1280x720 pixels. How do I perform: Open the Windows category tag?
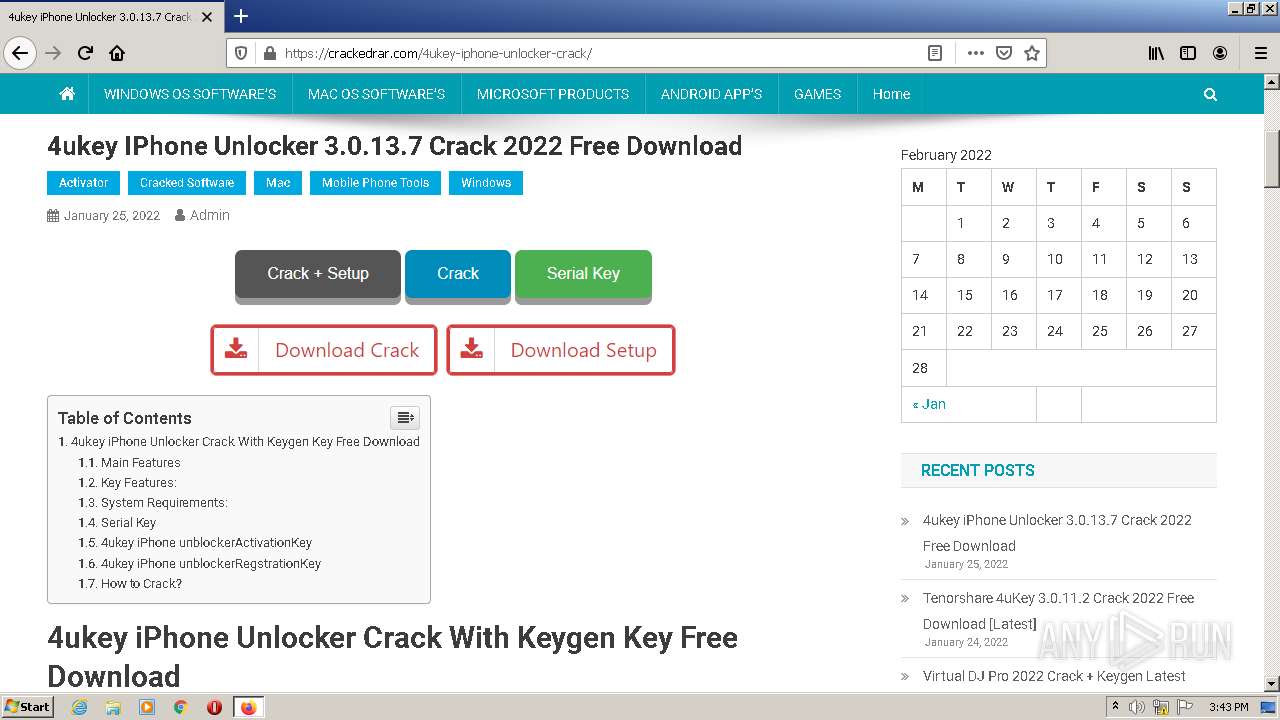(x=486, y=183)
